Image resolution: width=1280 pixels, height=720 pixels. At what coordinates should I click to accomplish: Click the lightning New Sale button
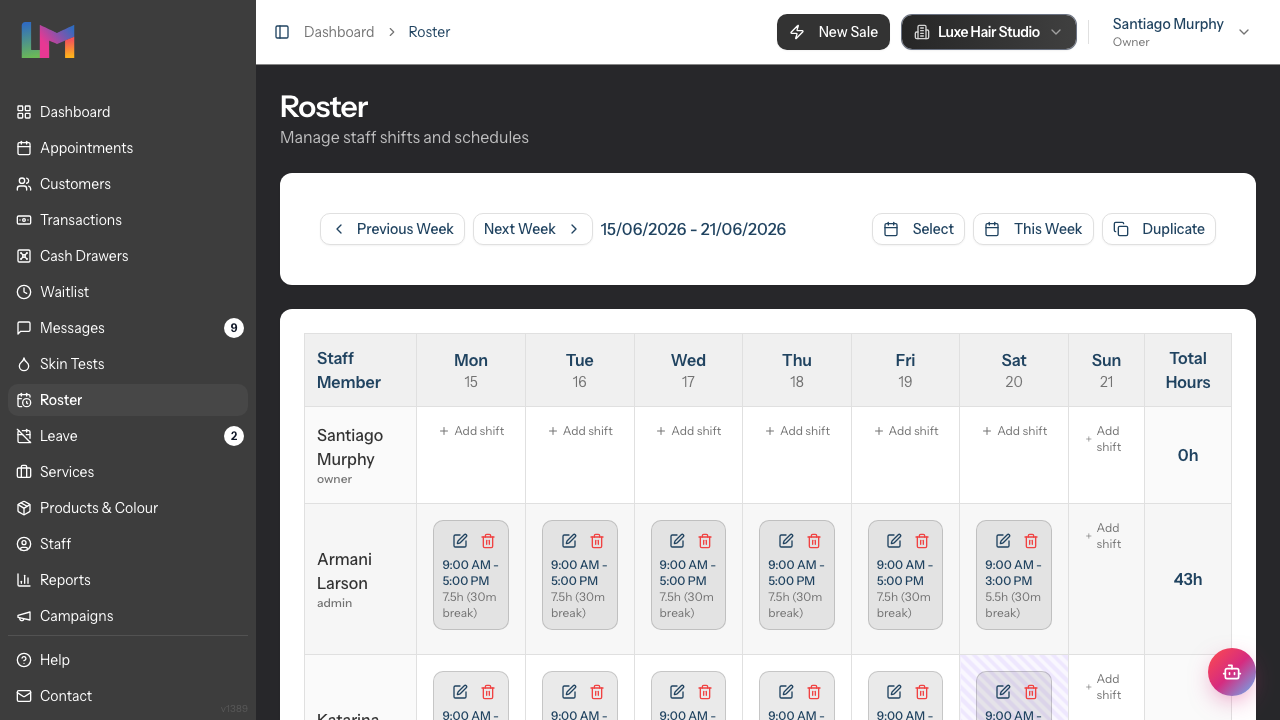click(x=833, y=32)
